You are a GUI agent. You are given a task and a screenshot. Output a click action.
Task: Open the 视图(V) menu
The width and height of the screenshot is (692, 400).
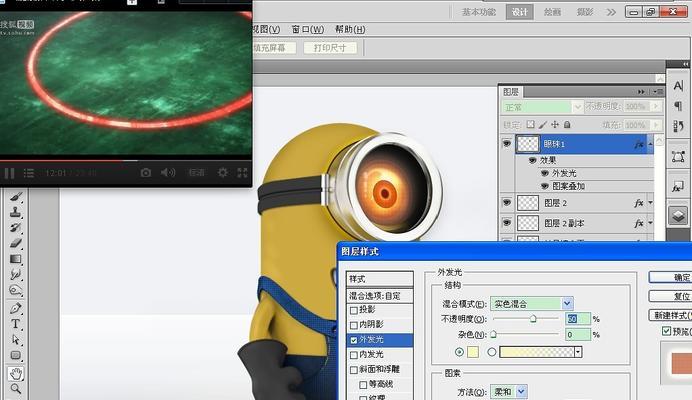point(266,30)
